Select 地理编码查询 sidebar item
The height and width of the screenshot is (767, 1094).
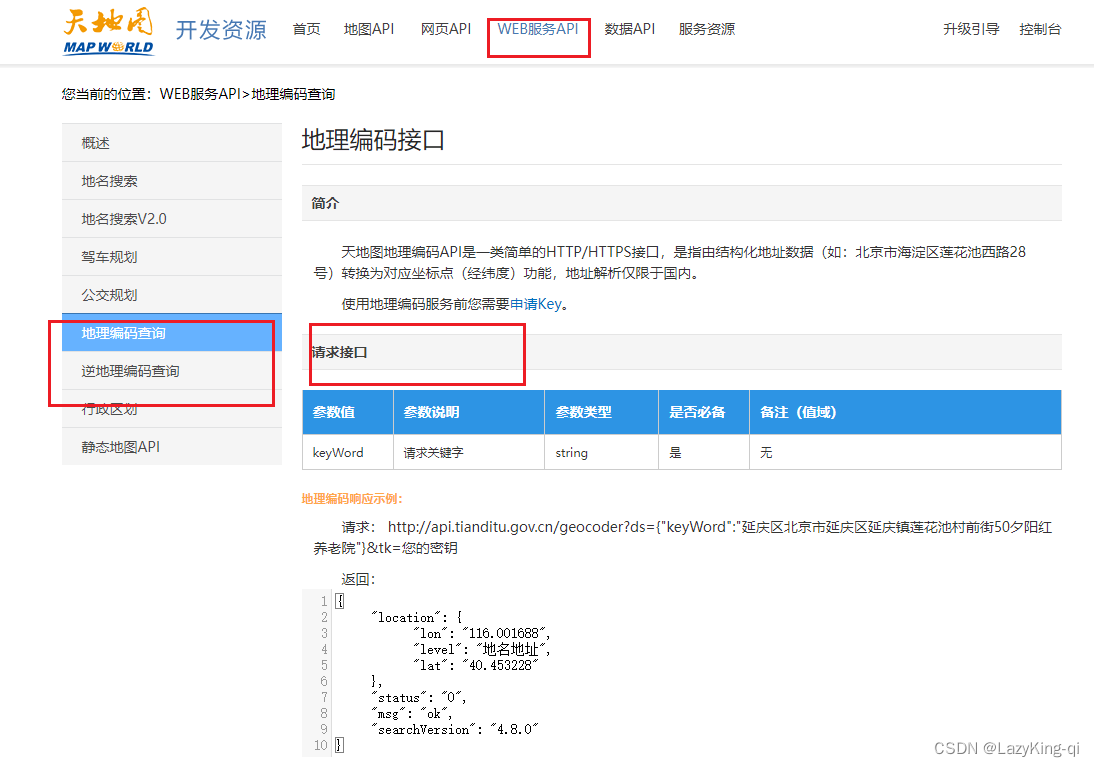coord(172,333)
